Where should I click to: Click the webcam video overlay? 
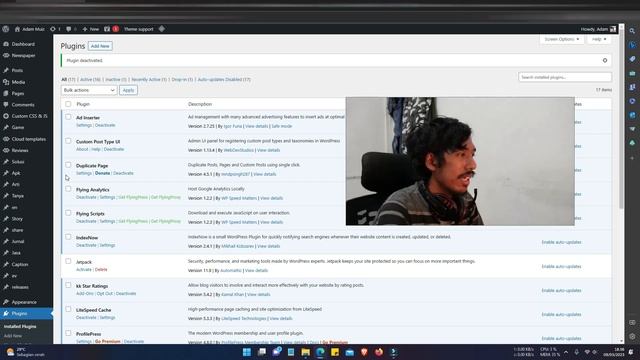(460, 161)
